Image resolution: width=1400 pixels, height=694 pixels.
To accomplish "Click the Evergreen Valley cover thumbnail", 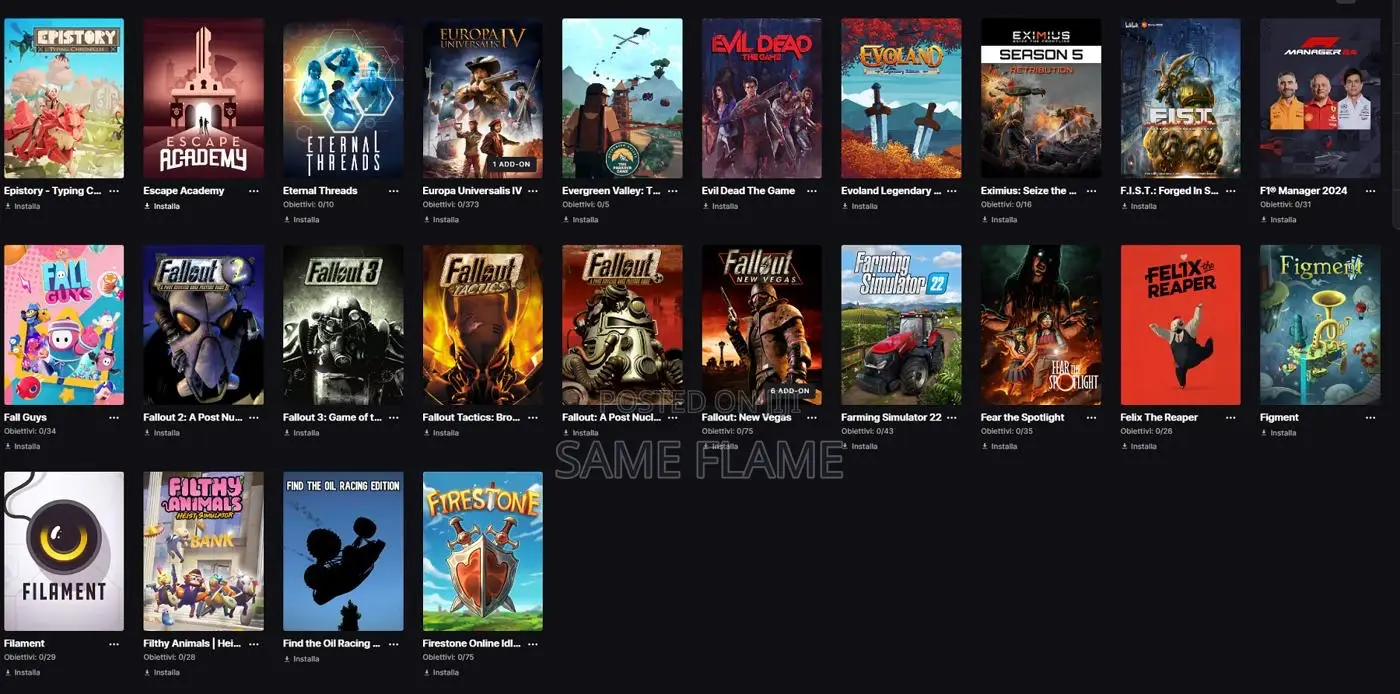I will tap(622, 98).
